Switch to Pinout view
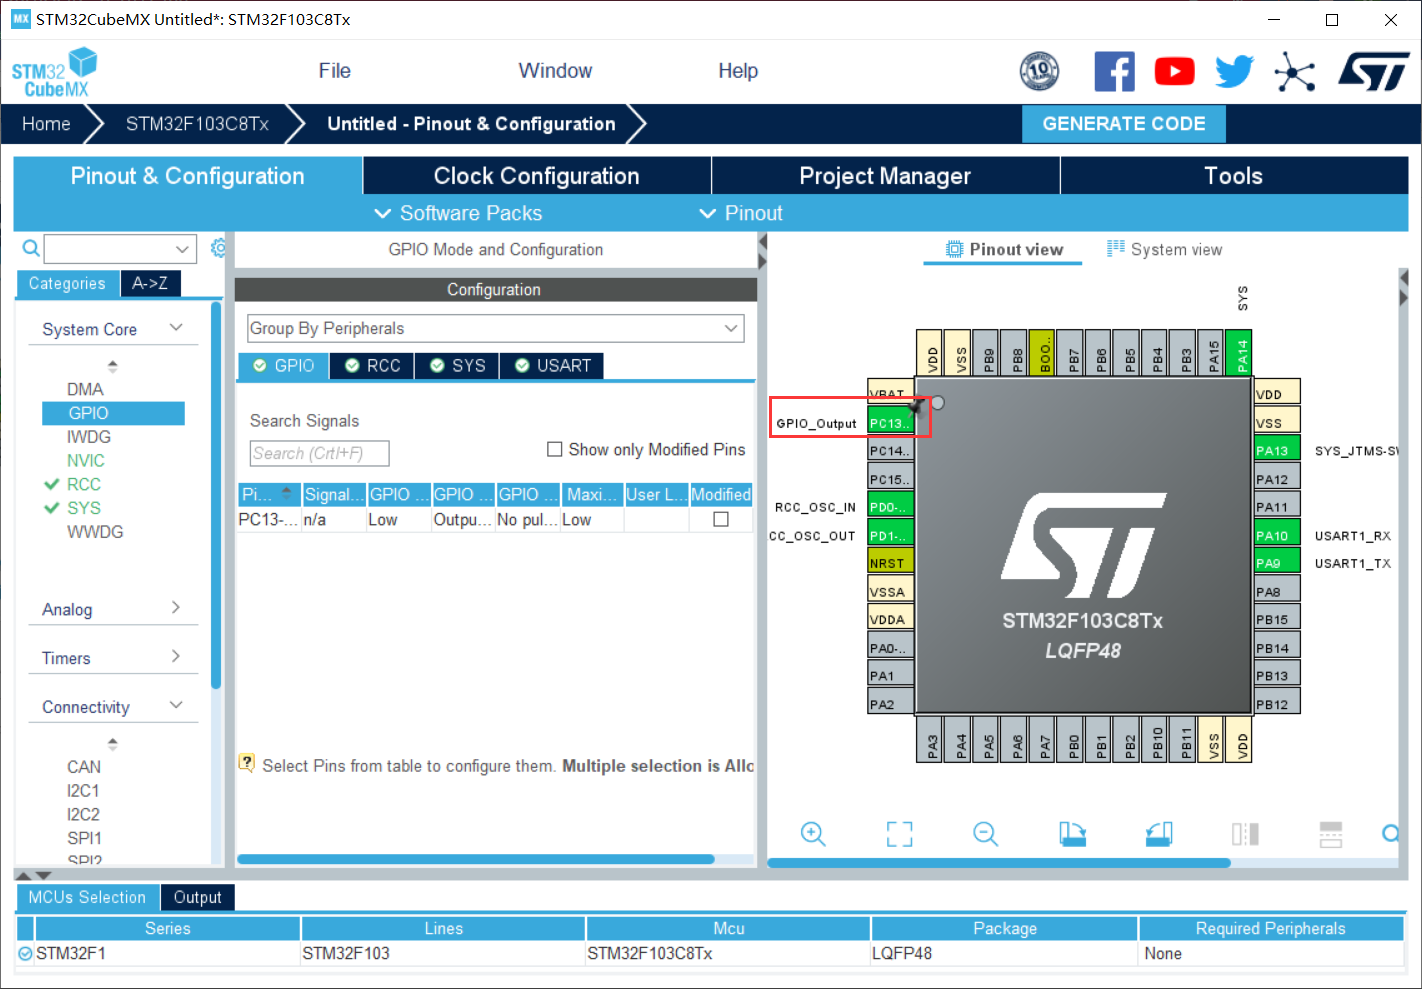The width and height of the screenshot is (1422, 989). (1004, 249)
